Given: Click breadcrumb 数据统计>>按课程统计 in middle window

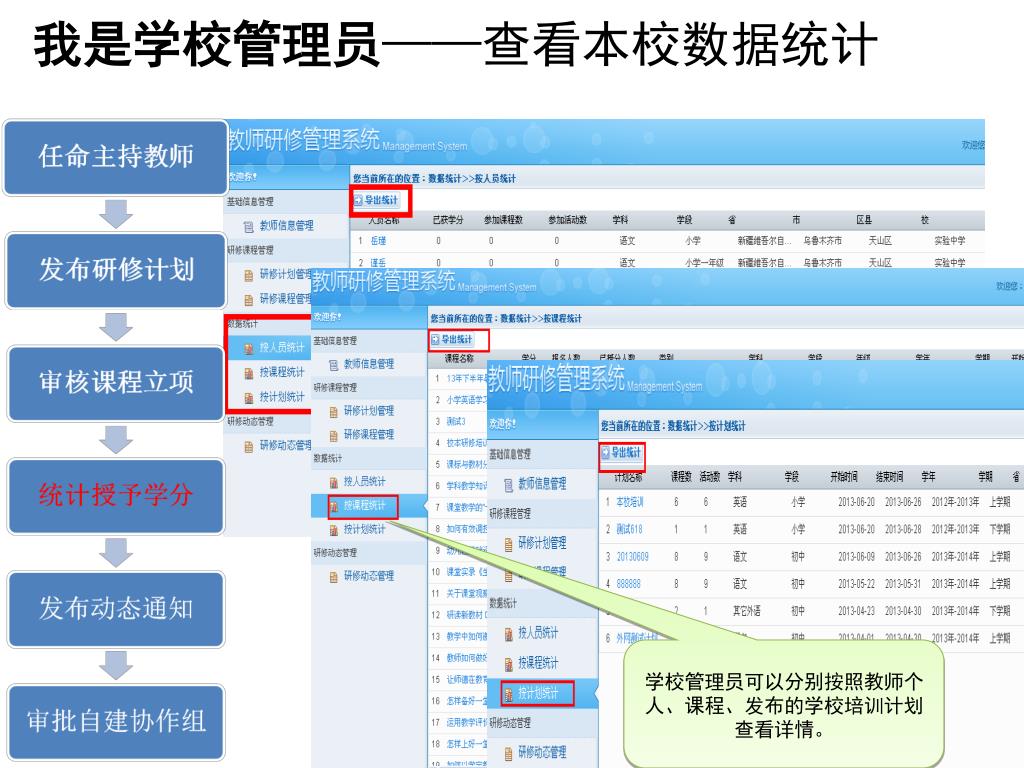Looking at the screenshot, I should [541, 319].
